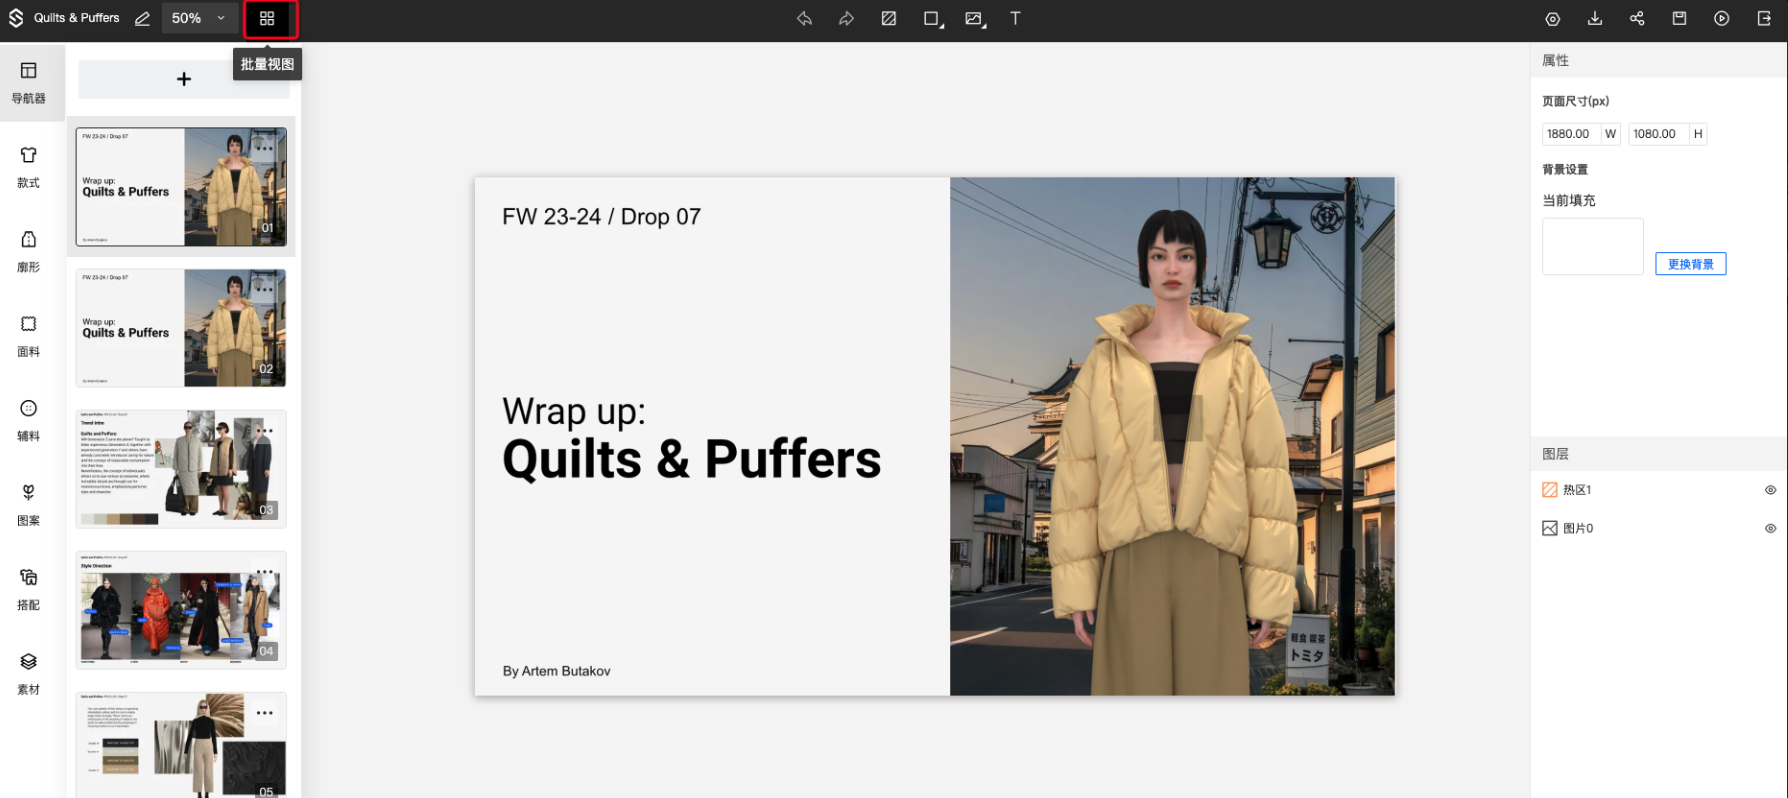This screenshot has width=1788, height=798.
Task: Click the 更换背景 button
Action: [x=1690, y=264]
